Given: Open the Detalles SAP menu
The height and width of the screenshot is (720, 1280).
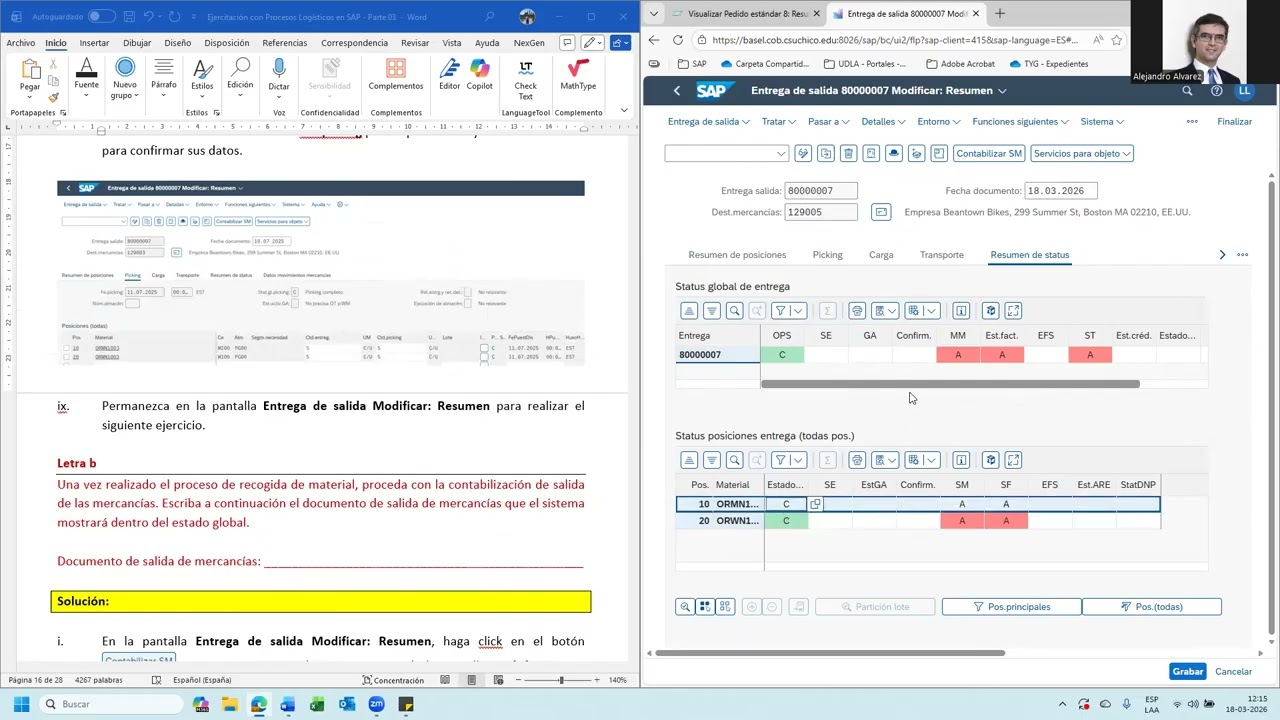Looking at the screenshot, I should (883, 121).
